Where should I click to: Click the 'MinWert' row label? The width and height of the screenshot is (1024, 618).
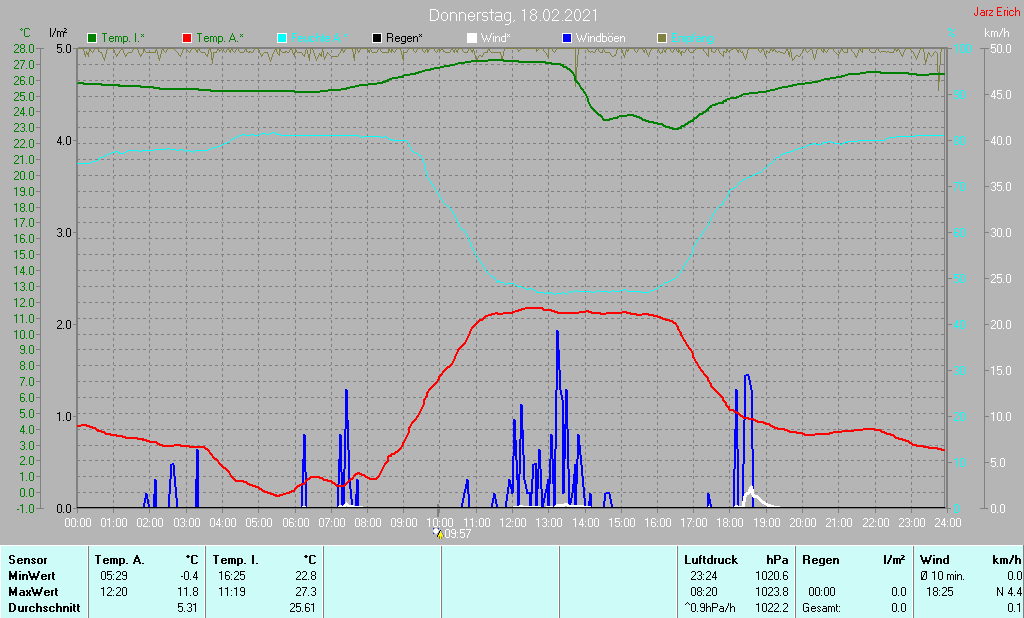point(31,576)
